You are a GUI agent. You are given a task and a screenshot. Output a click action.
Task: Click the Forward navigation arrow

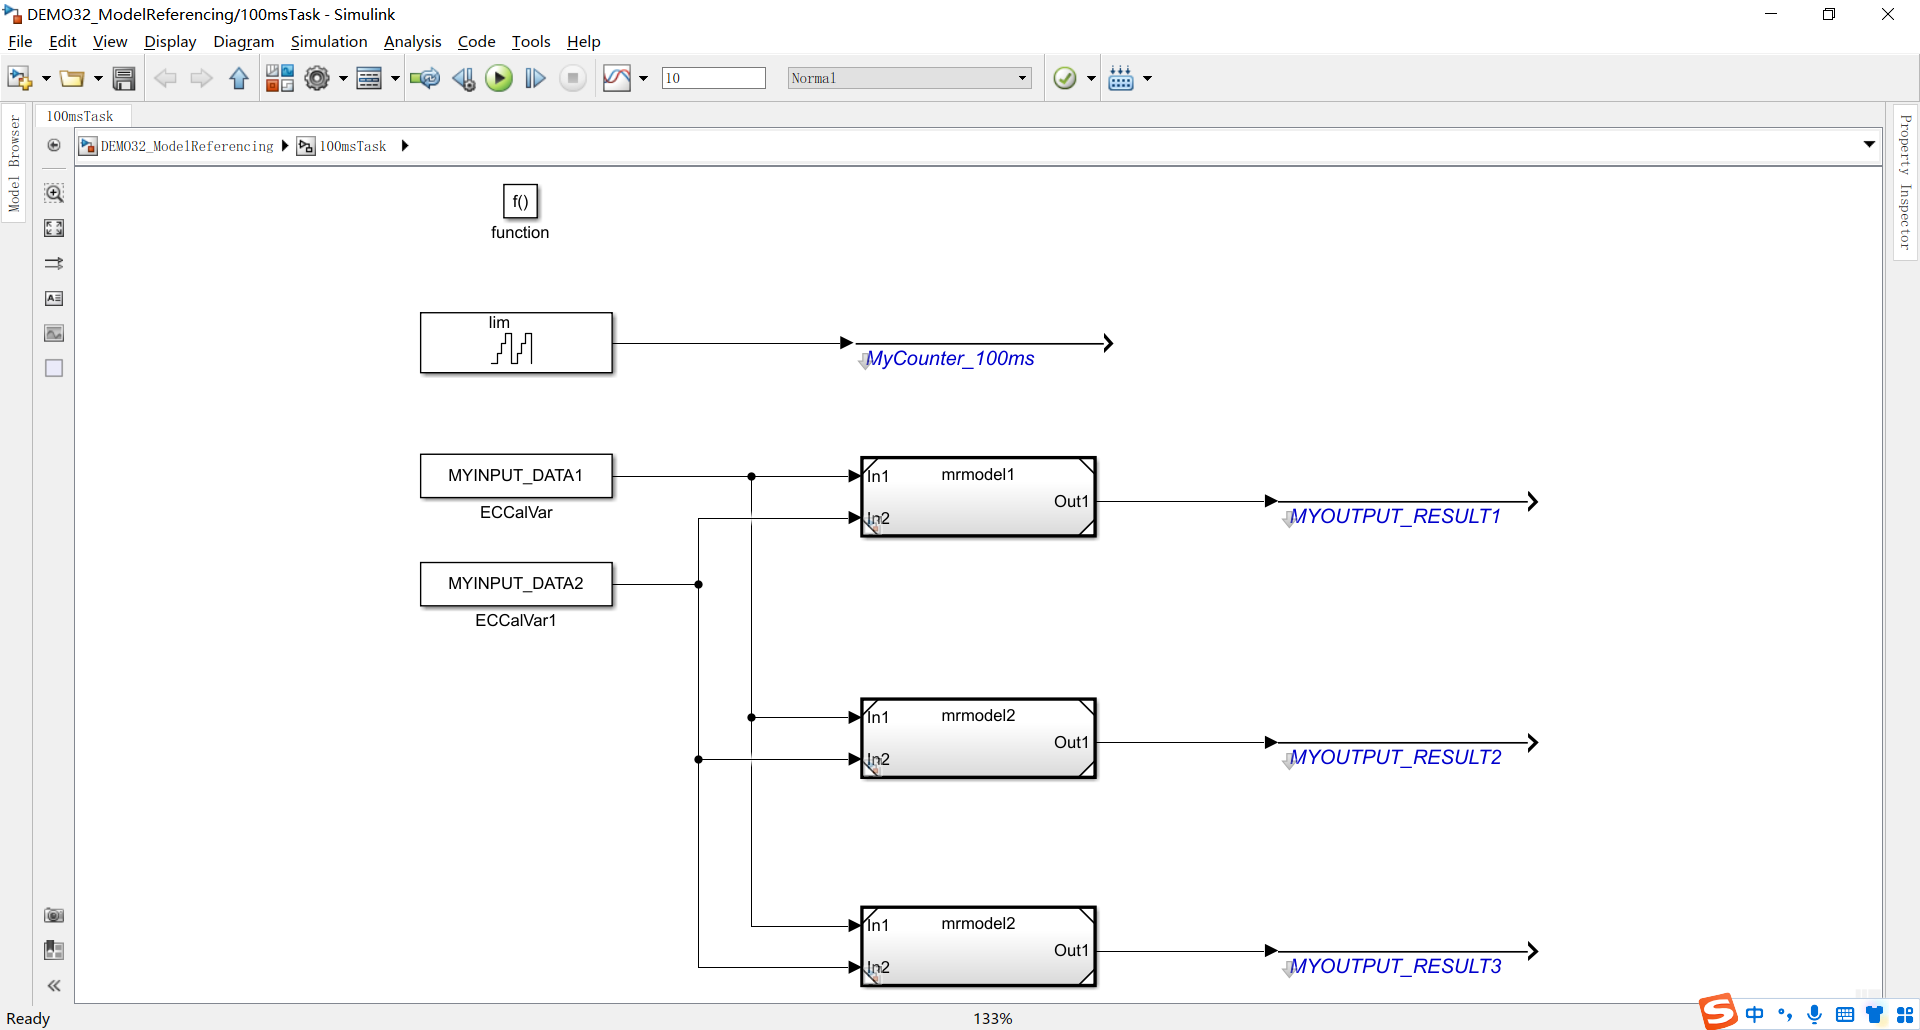pyautogui.click(x=201, y=78)
